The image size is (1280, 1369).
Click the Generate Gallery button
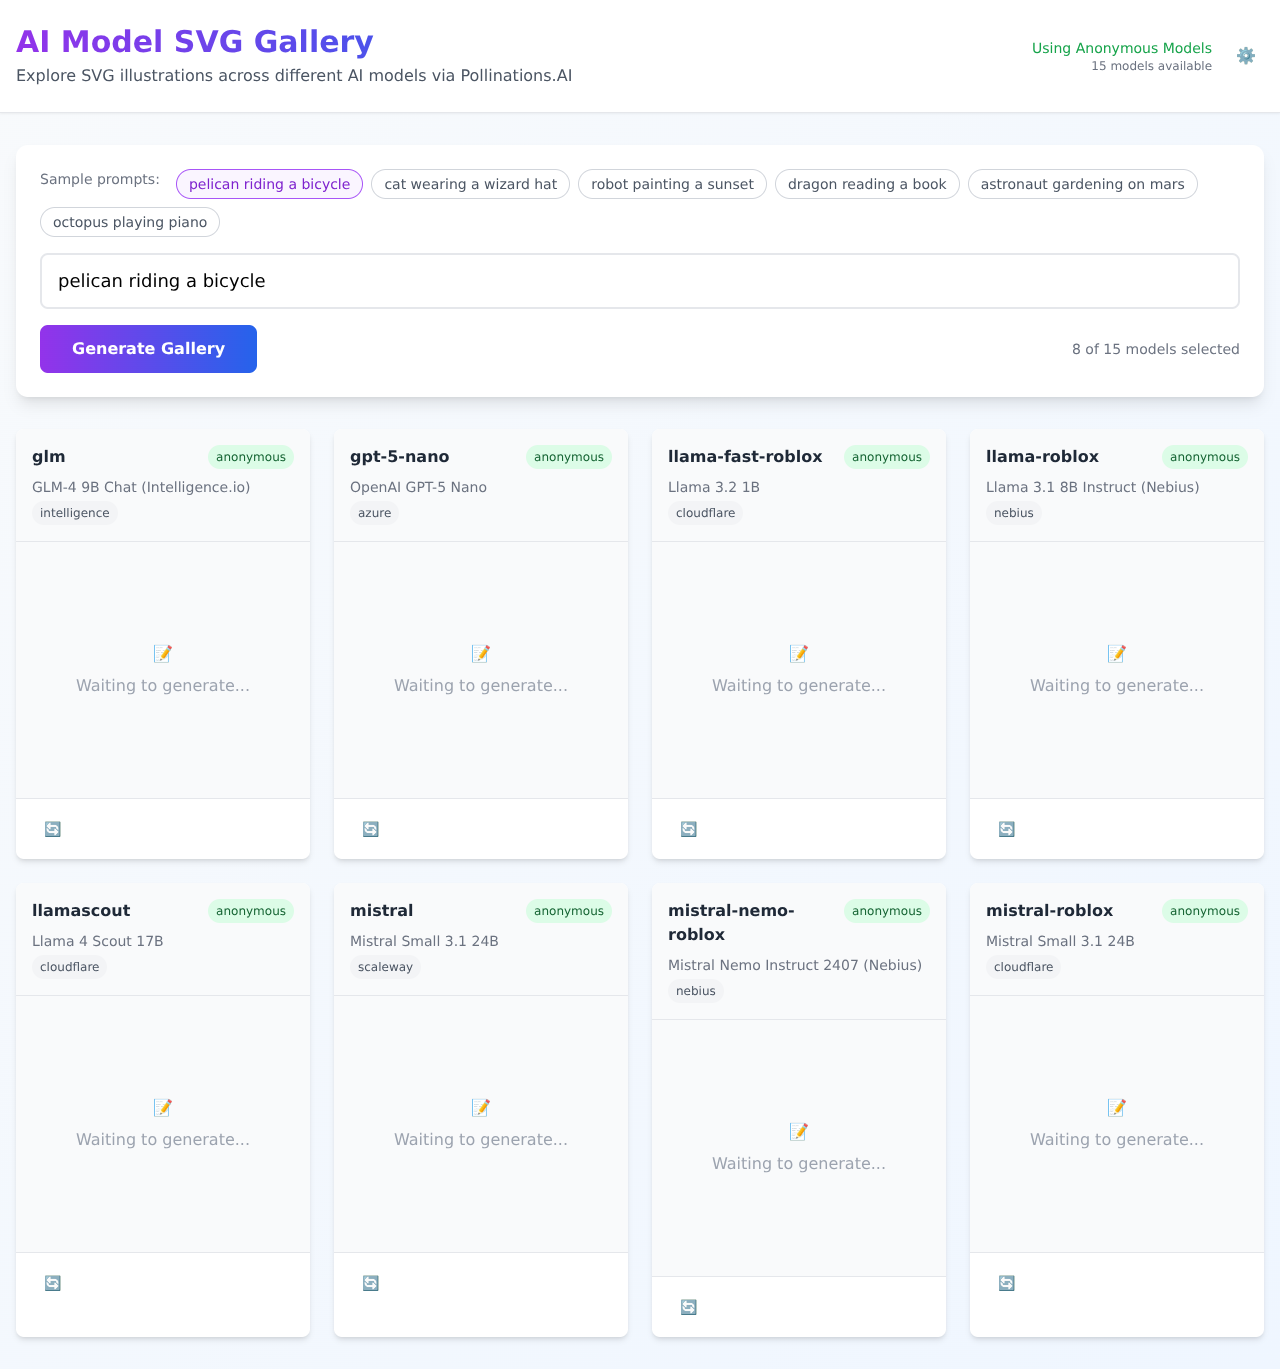[x=148, y=349]
